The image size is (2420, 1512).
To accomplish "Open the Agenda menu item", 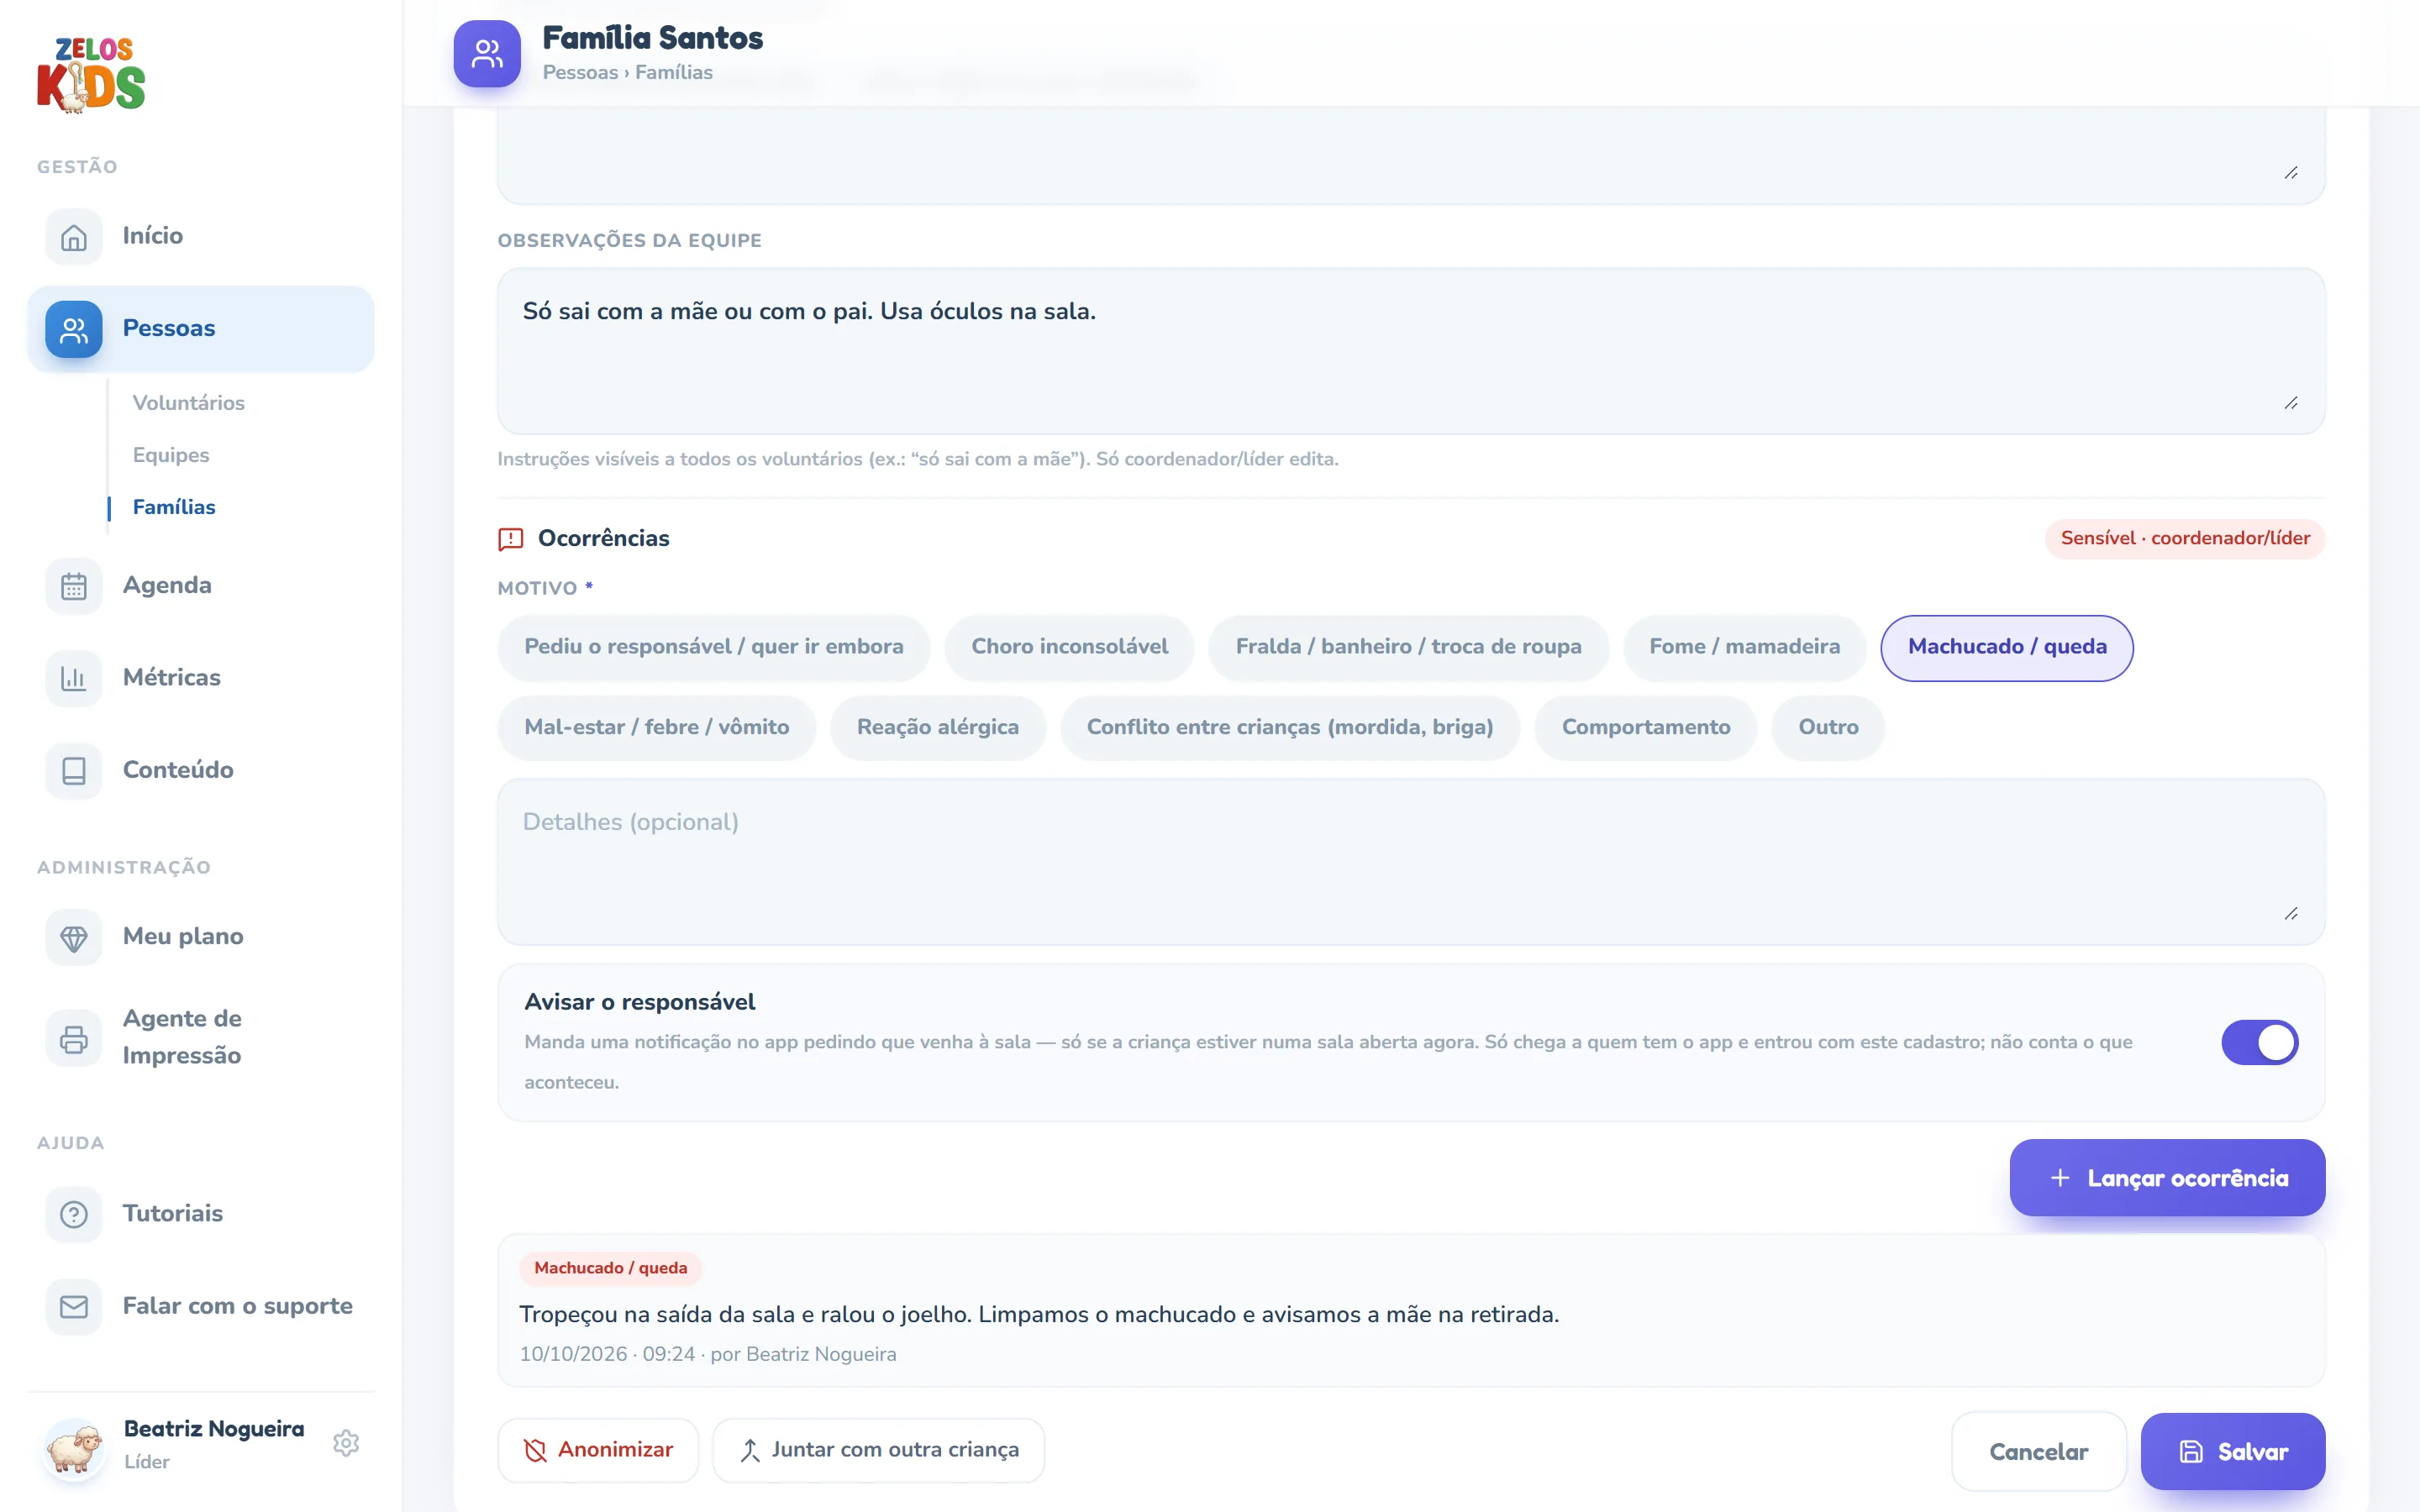I will click(x=201, y=586).
